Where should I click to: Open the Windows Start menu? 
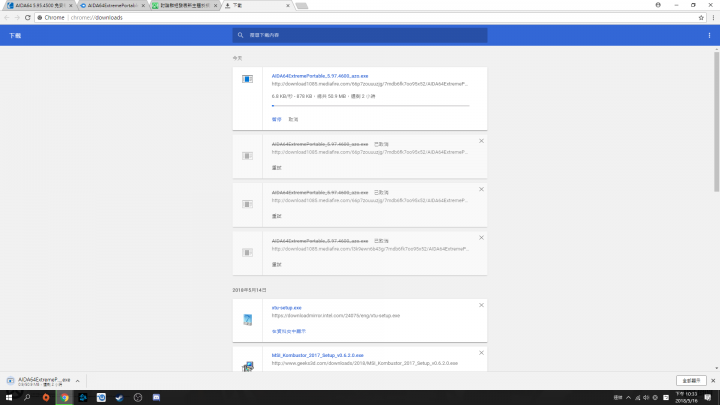(9, 398)
